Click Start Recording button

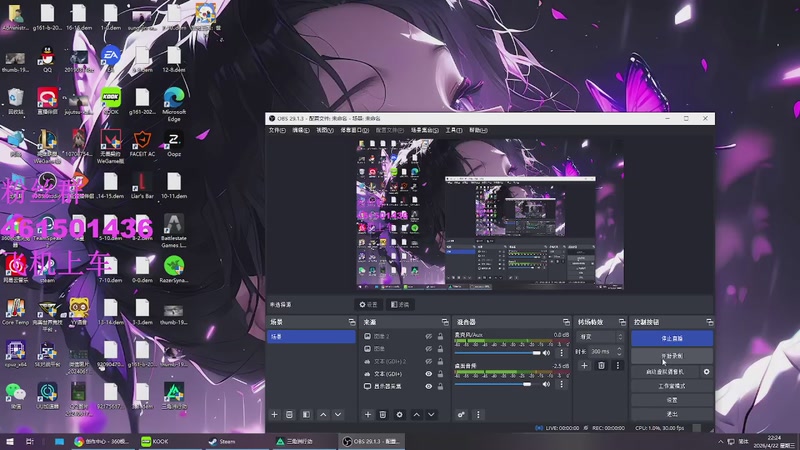[x=672, y=356]
